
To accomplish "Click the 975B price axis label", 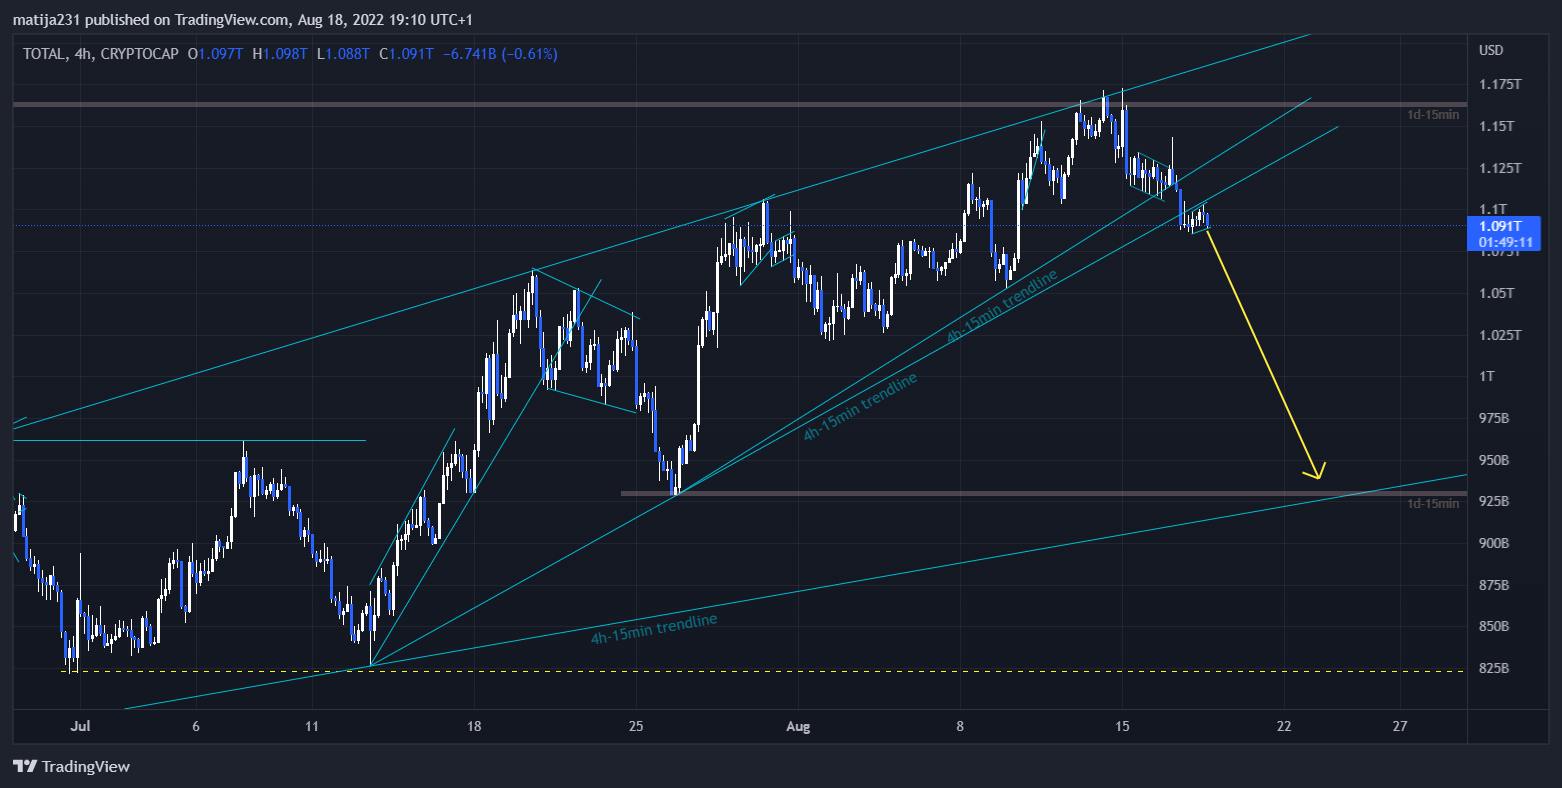I will (1494, 418).
